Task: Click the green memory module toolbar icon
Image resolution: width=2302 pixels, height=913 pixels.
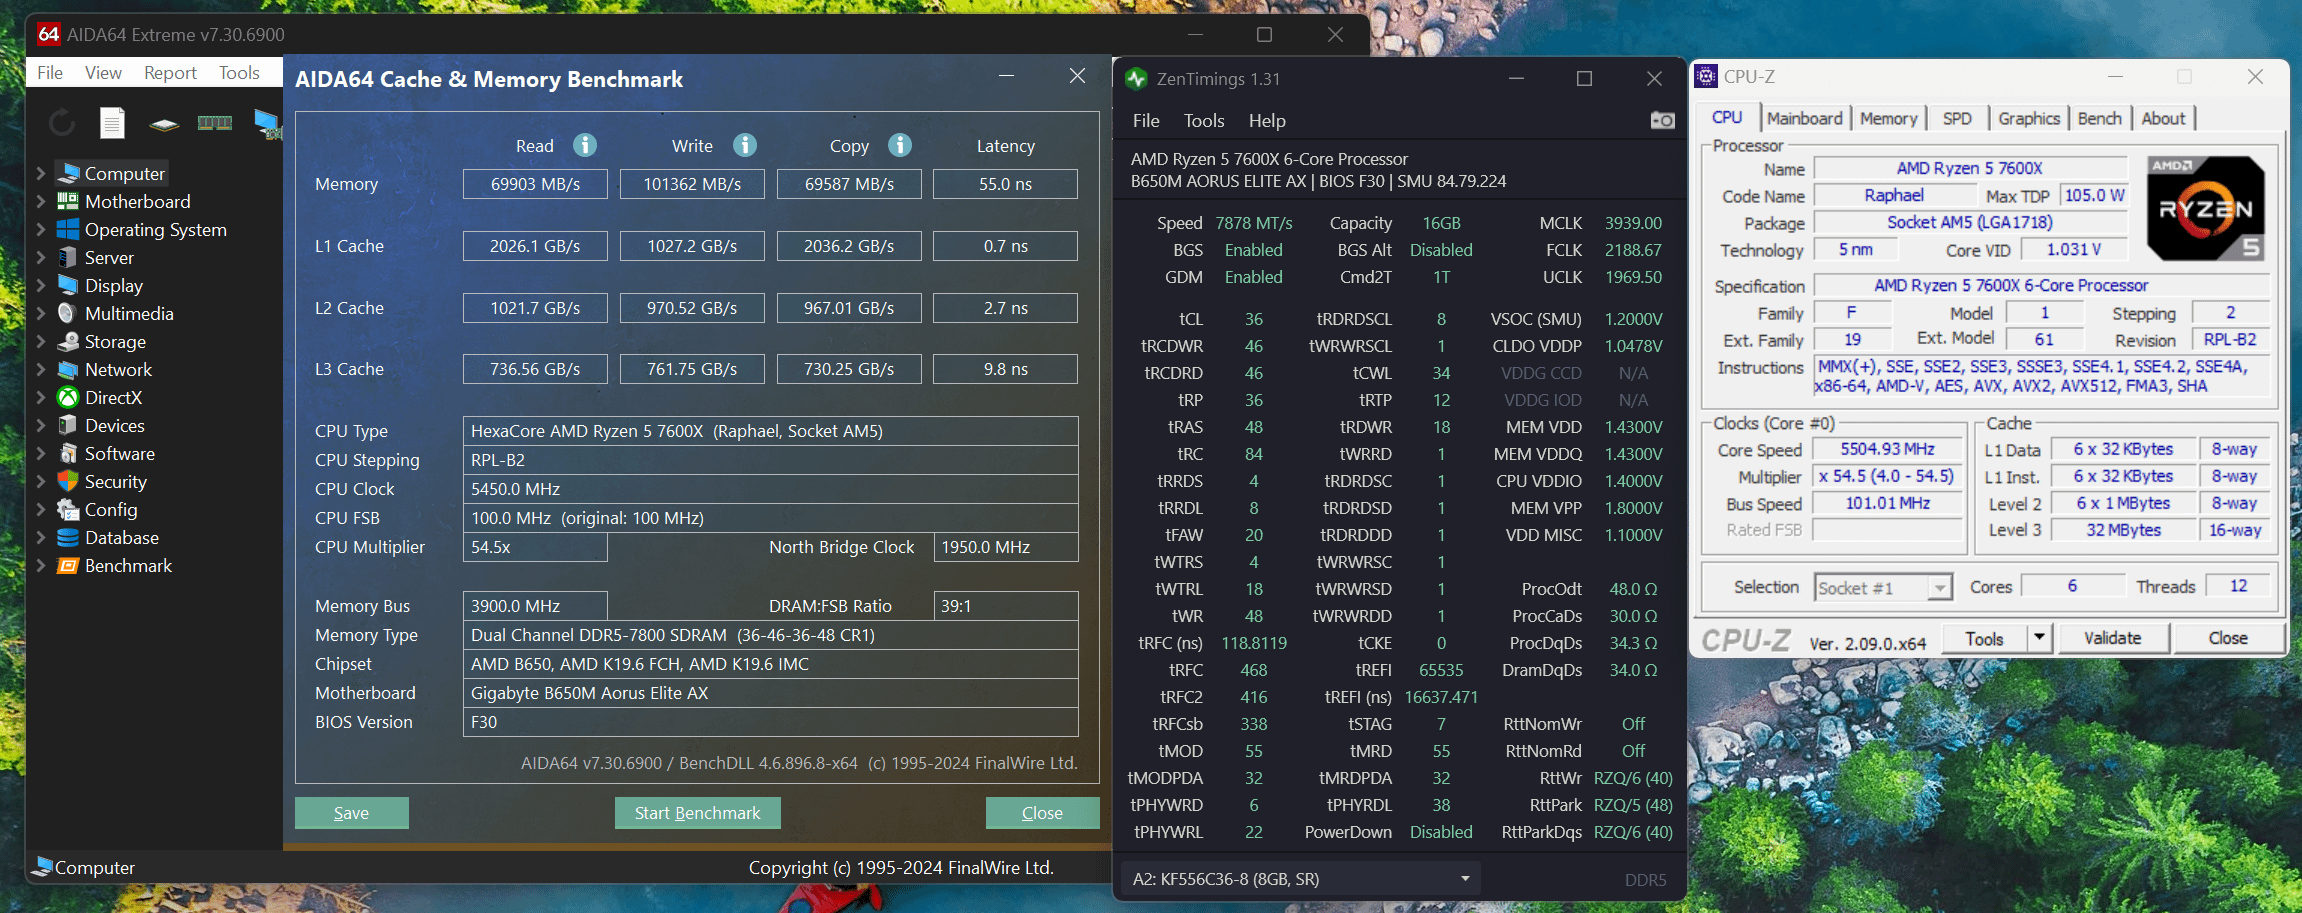Action: coord(215,123)
